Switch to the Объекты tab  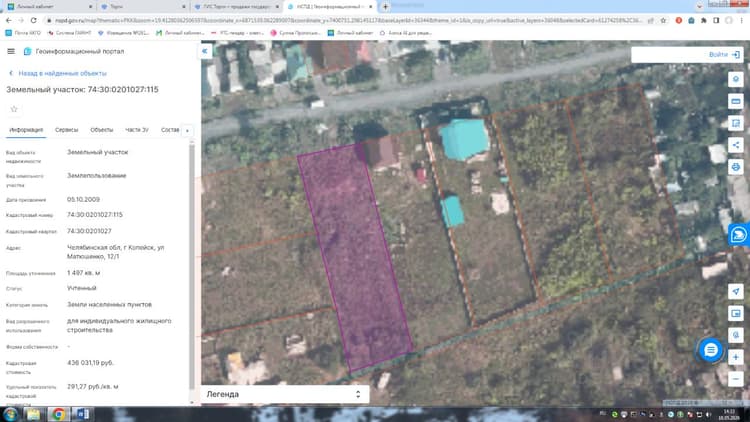tap(101, 130)
